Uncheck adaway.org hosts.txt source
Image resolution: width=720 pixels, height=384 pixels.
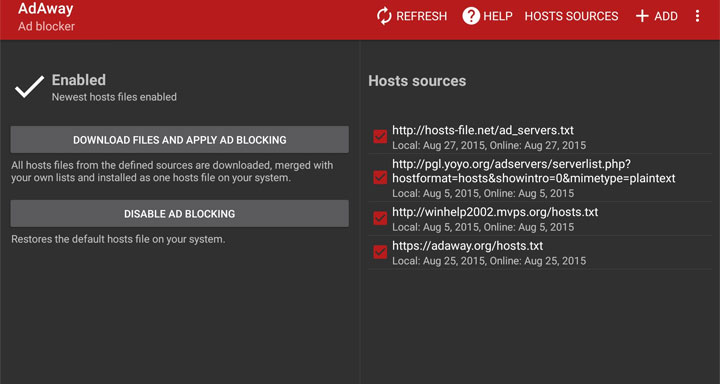pyautogui.click(x=380, y=252)
